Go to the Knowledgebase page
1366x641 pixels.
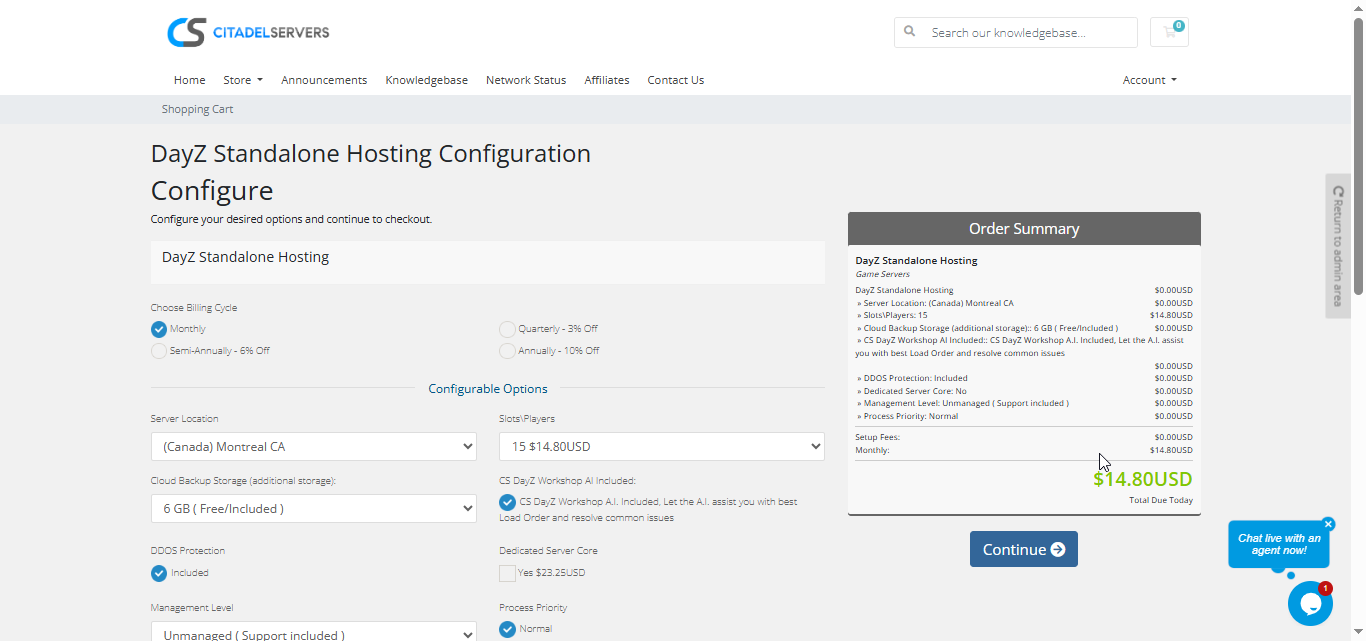(x=426, y=79)
